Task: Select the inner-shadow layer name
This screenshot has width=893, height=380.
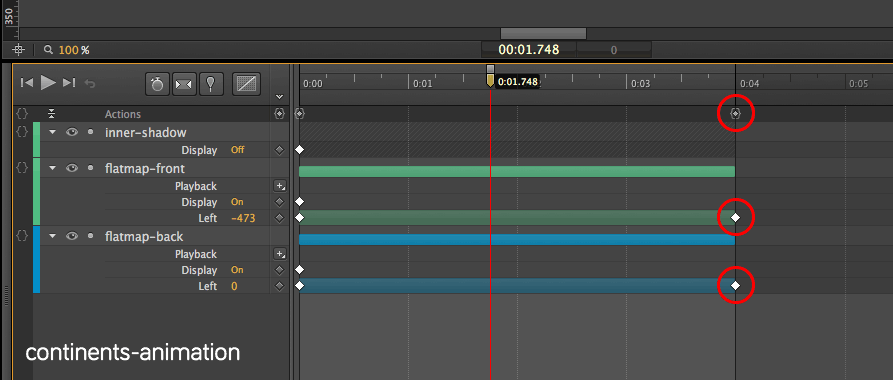Action: (x=146, y=132)
